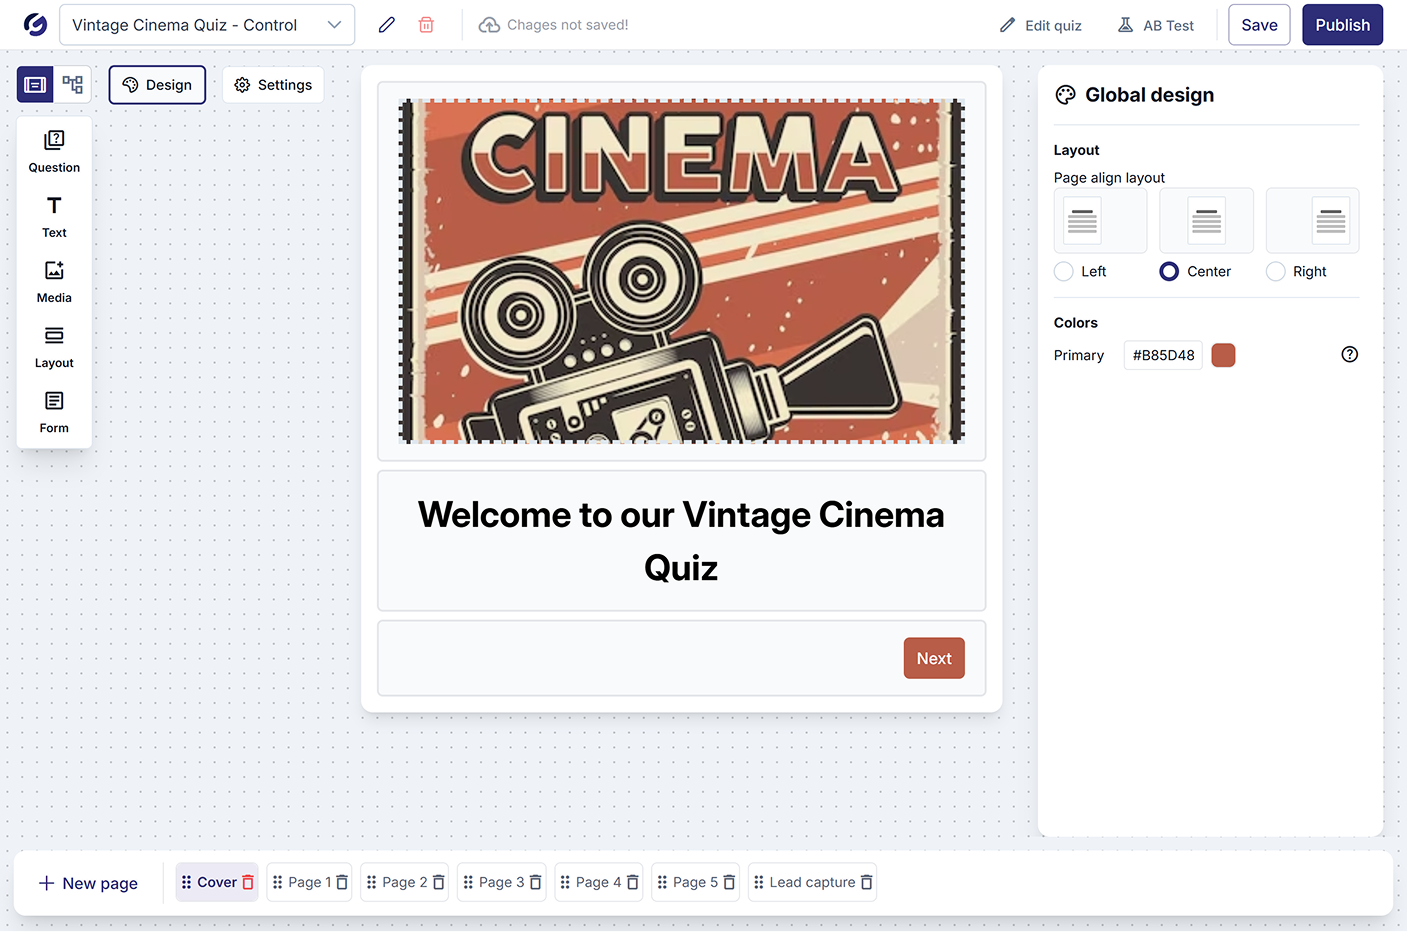Select the Media element tool
This screenshot has width=1407, height=932.
[x=54, y=281]
